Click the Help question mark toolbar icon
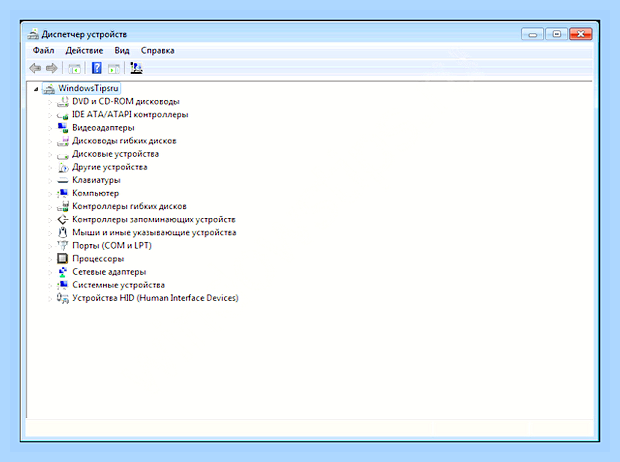620x462 pixels. point(96,68)
